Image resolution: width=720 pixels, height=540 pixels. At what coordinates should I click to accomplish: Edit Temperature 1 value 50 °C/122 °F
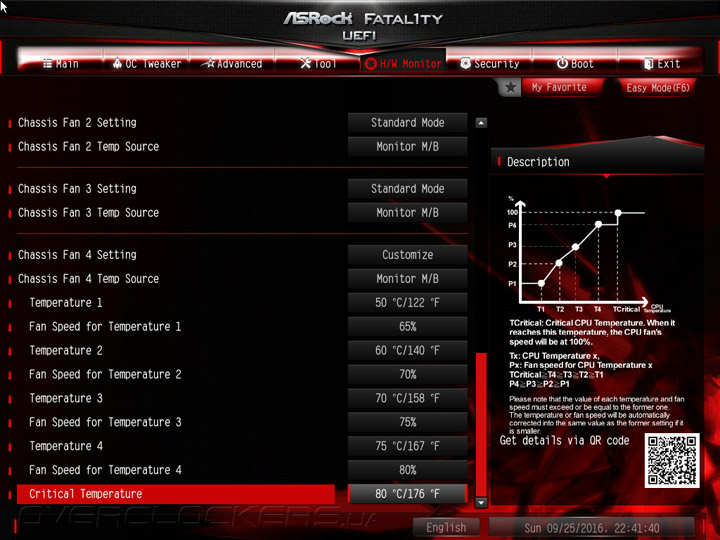pos(407,303)
